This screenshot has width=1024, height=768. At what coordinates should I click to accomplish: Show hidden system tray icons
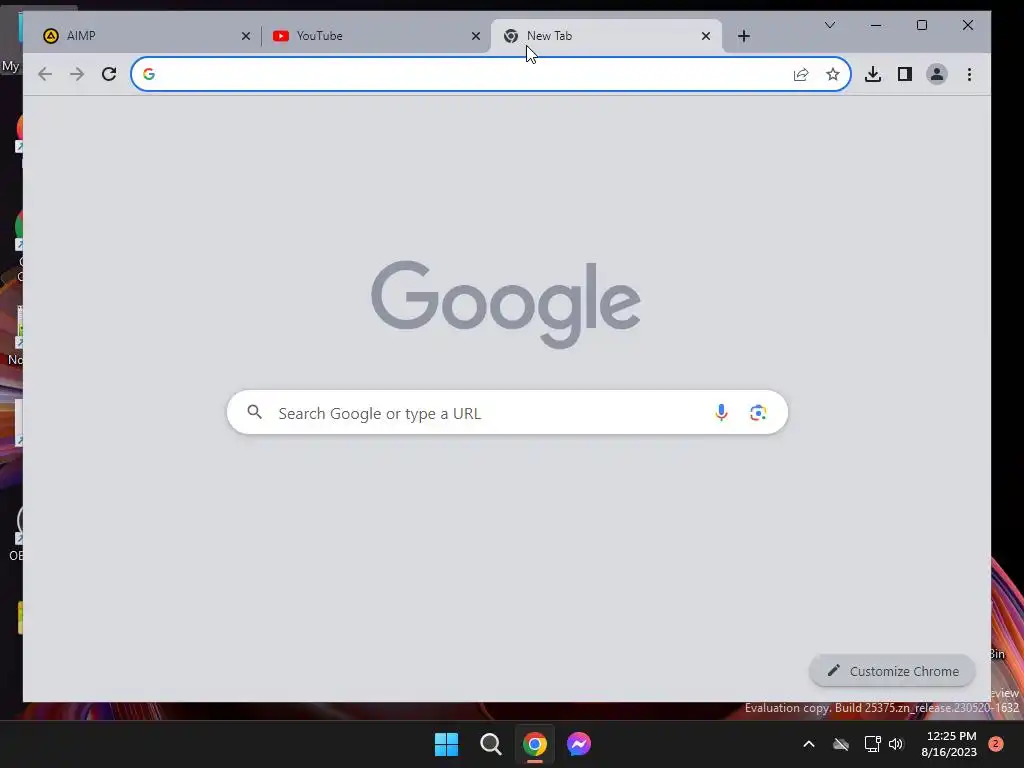coord(808,744)
